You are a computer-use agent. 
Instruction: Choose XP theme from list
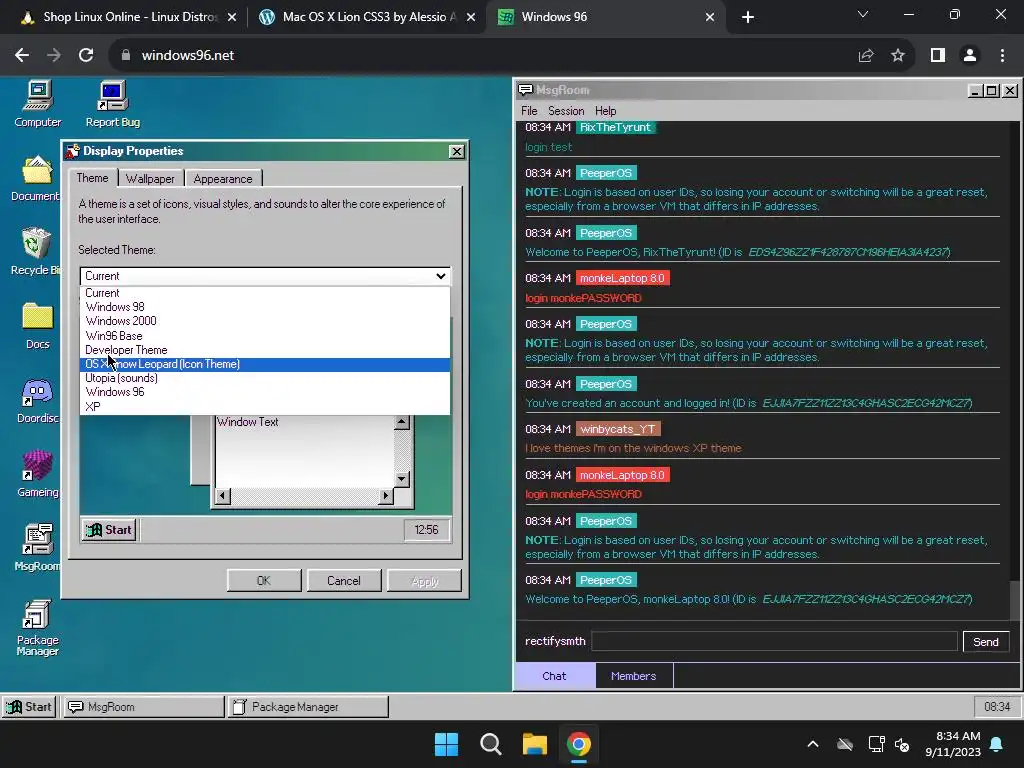[x=264, y=406]
